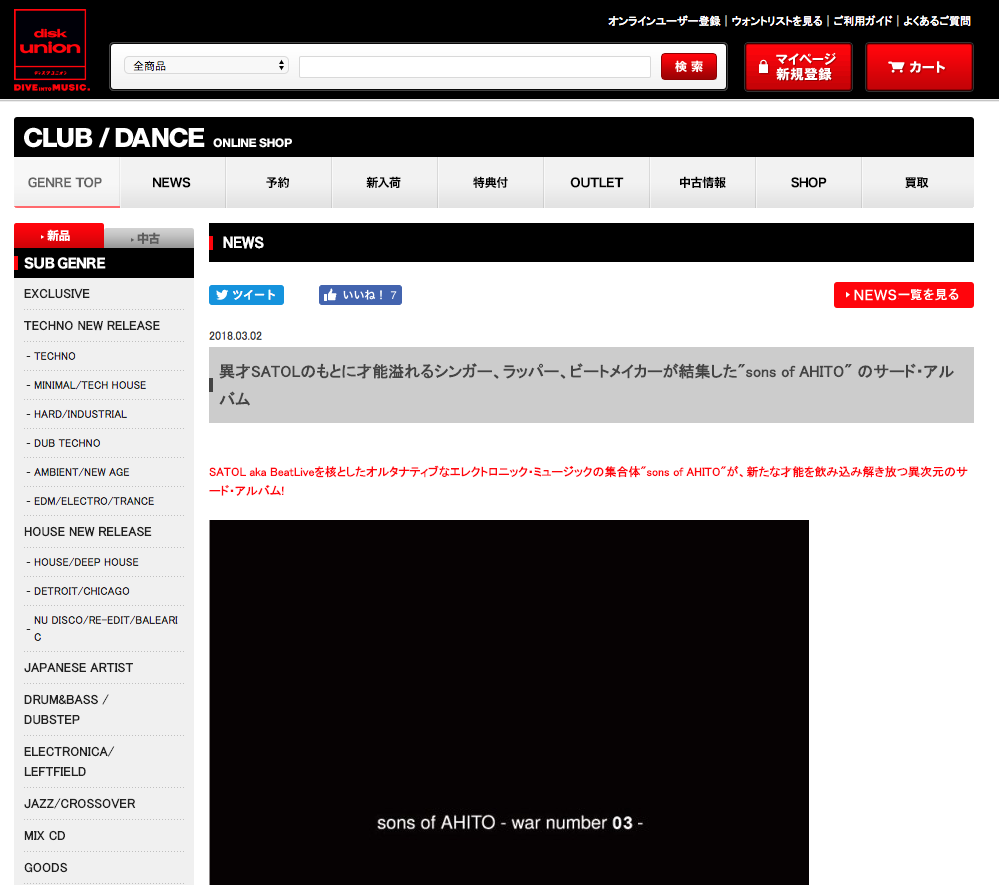The image size is (999, 885).
Task: Open GOODS sub genre
Action: [45, 868]
